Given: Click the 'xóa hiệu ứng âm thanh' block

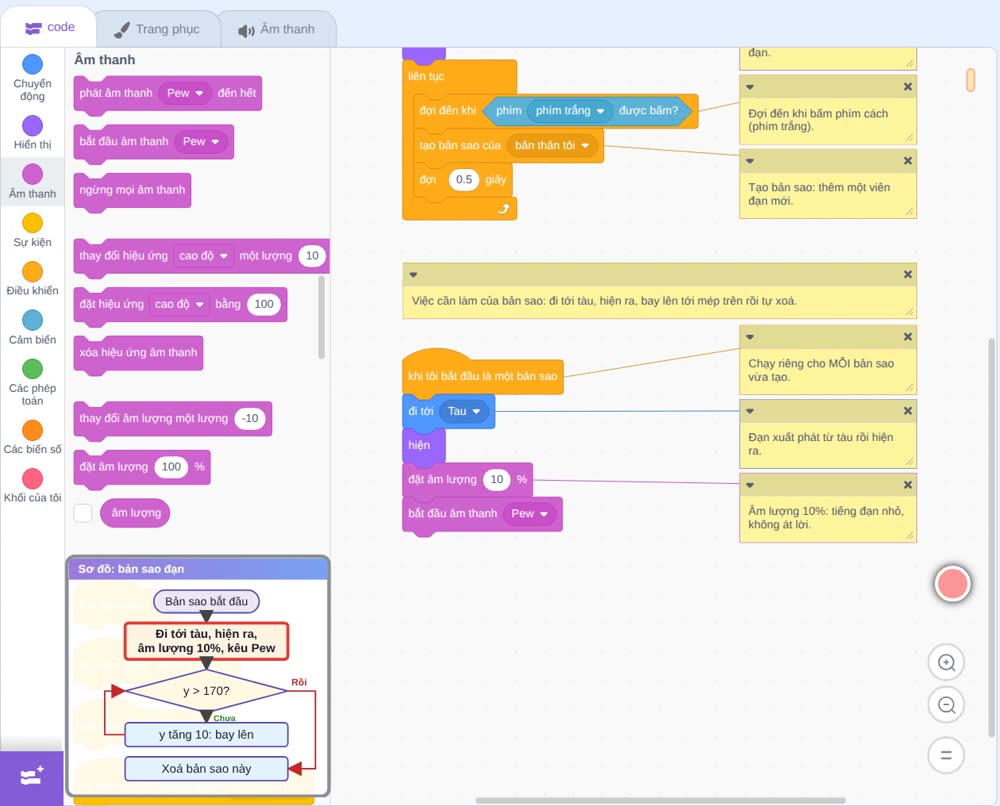Looking at the screenshot, I should click(x=138, y=353).
